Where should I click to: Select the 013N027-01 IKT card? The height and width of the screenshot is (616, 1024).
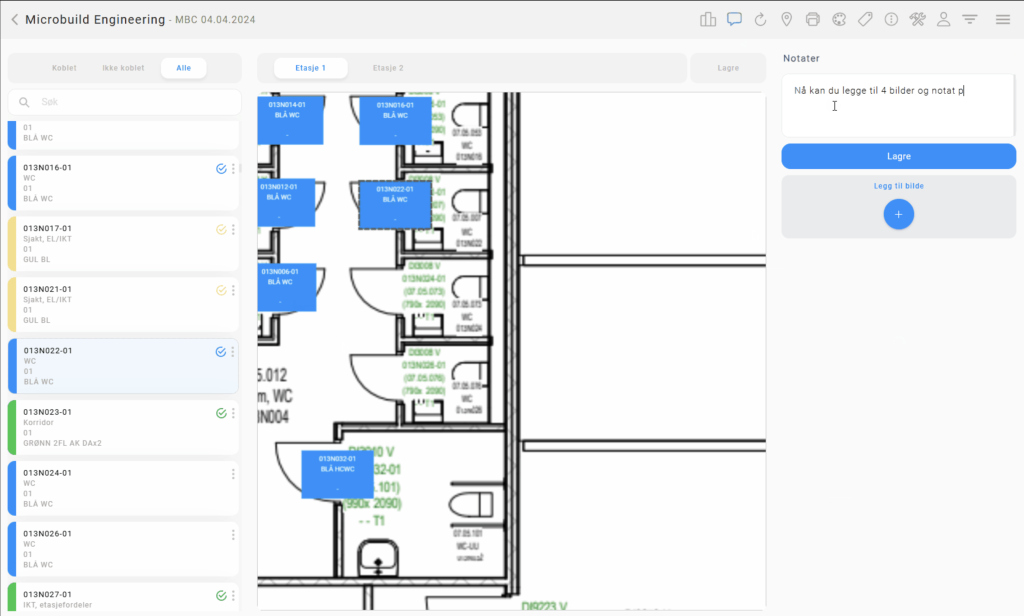(123, 598)
